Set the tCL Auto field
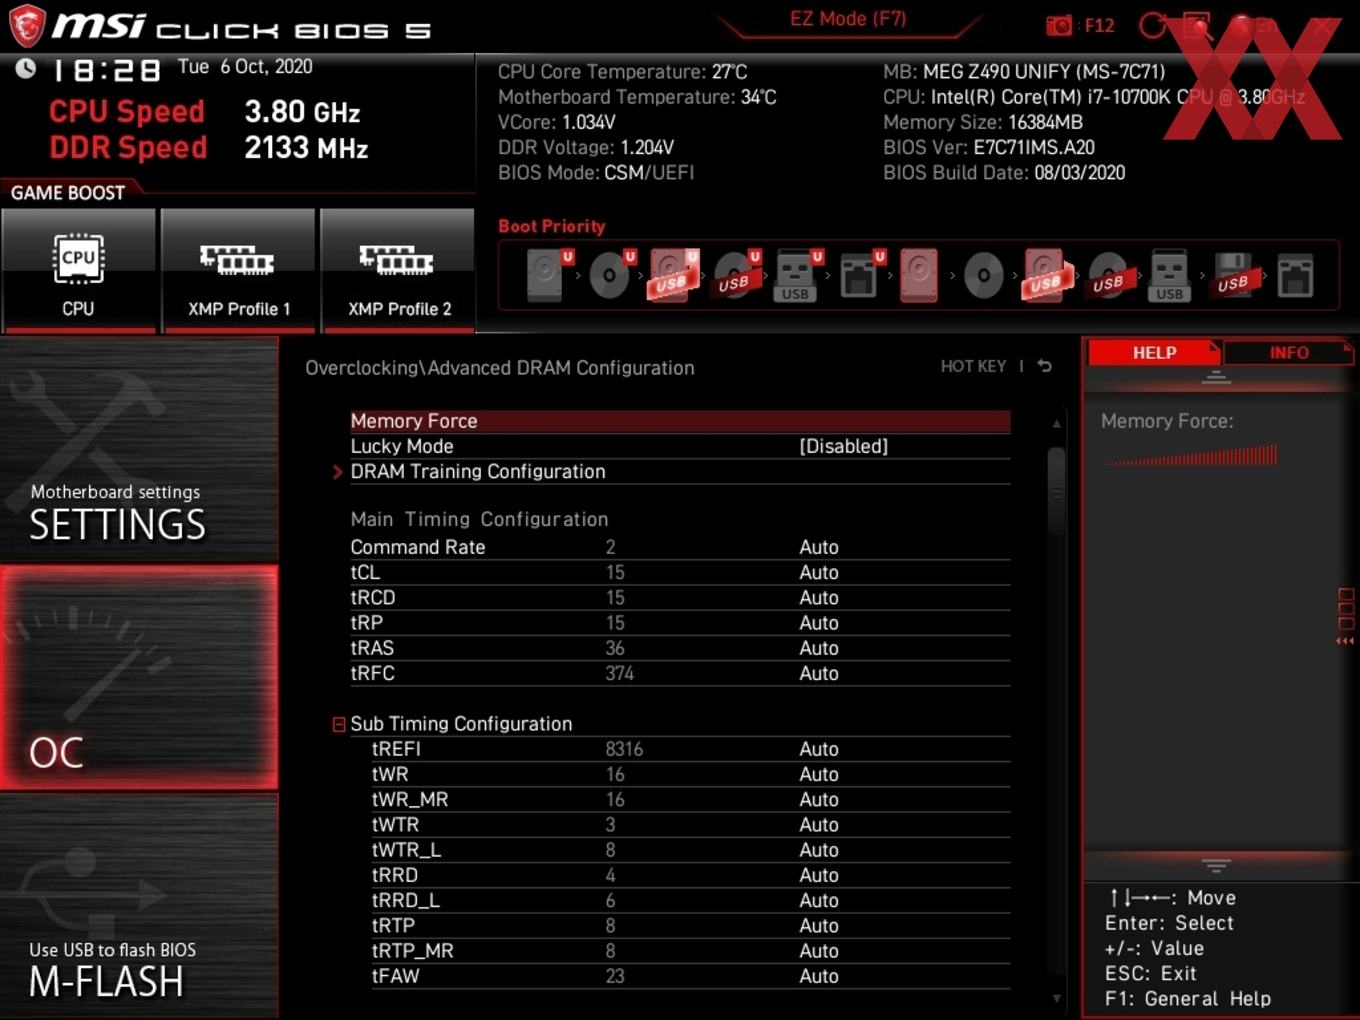Screen dimensions: 1360x1020 point(819,572)
